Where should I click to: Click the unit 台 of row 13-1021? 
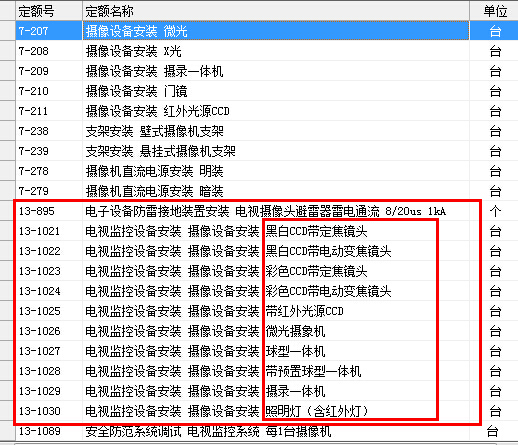click(x=495, y=231)
